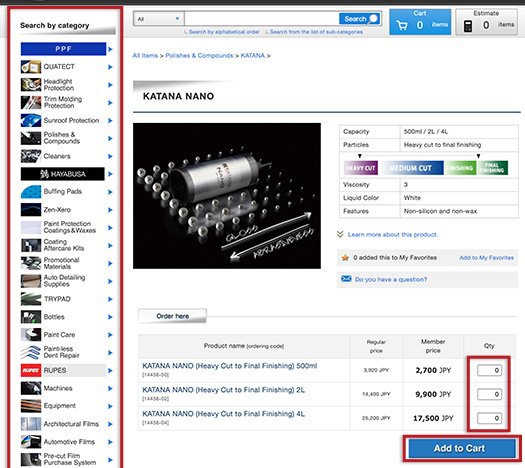Image resolution: width=525 pixels, height=468 pixels.
Task: Click the Bottles category icon
Action: click(x=31, y=317)
